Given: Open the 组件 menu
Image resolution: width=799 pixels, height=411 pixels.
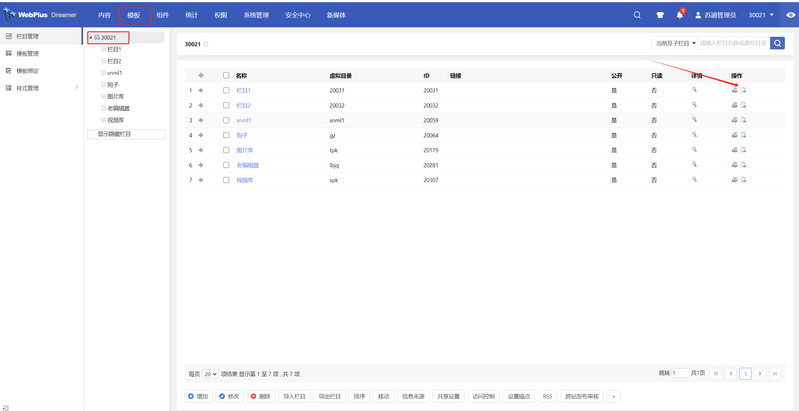Looking at the screenshot, I should point(163,15).
